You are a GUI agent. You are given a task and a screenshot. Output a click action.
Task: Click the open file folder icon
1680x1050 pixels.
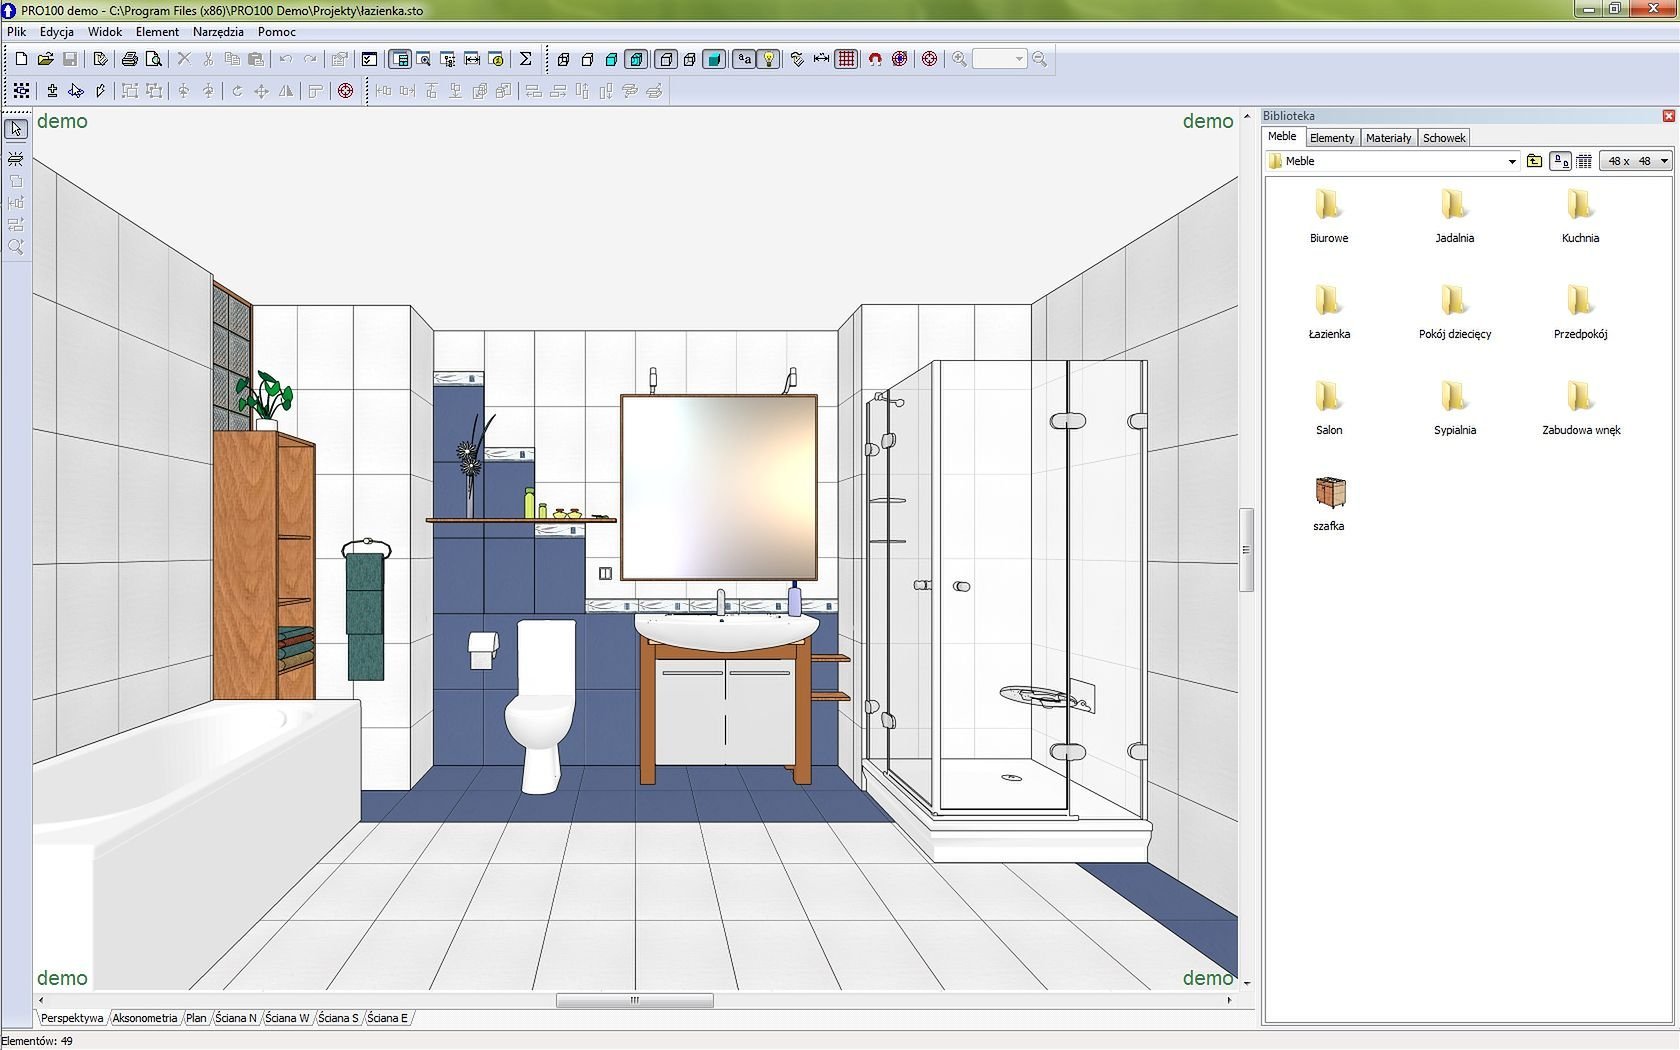coord(45,59)
